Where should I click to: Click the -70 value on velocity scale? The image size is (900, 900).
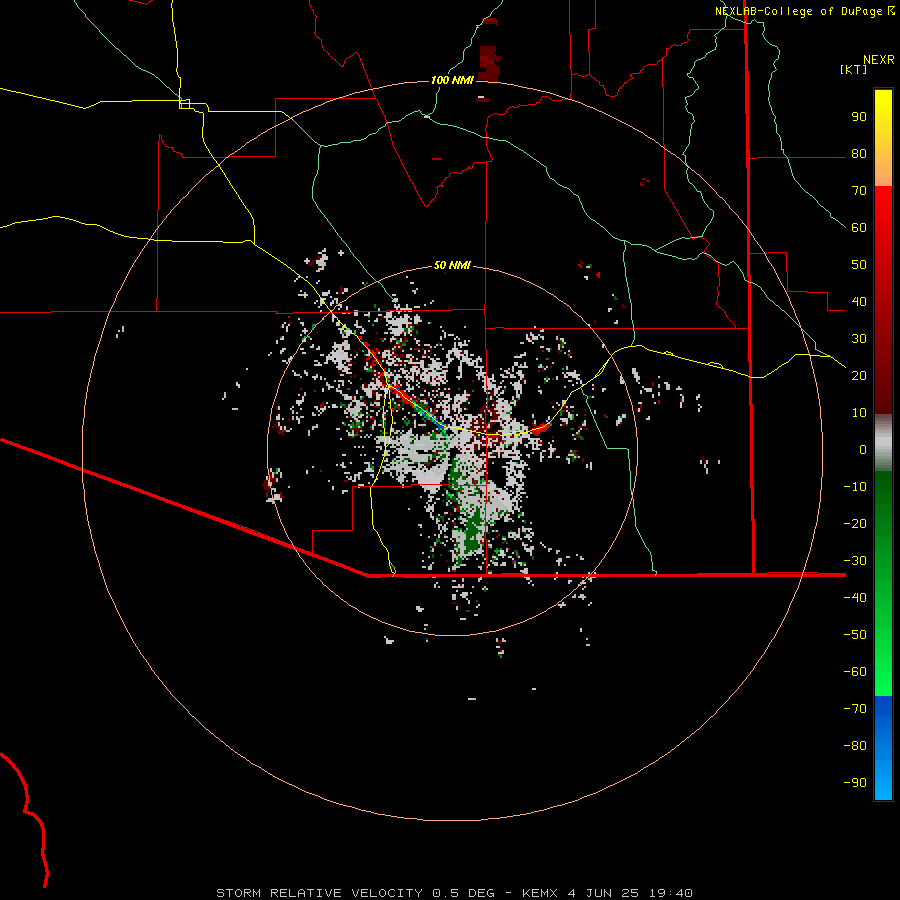(x=855, y=708)
